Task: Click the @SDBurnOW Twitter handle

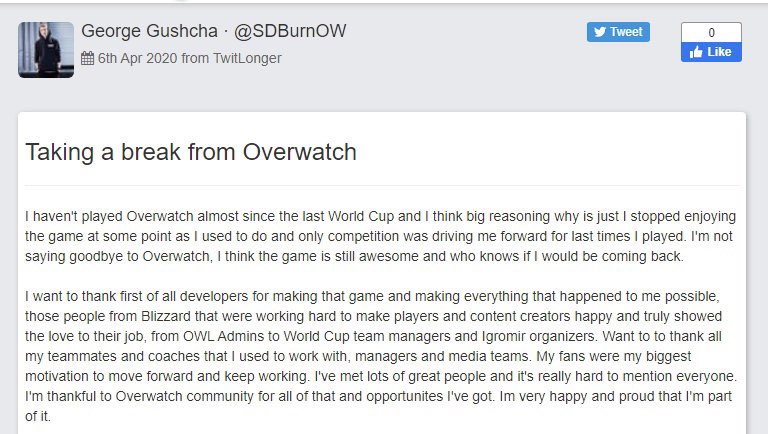Action: (x=290, y=31)
